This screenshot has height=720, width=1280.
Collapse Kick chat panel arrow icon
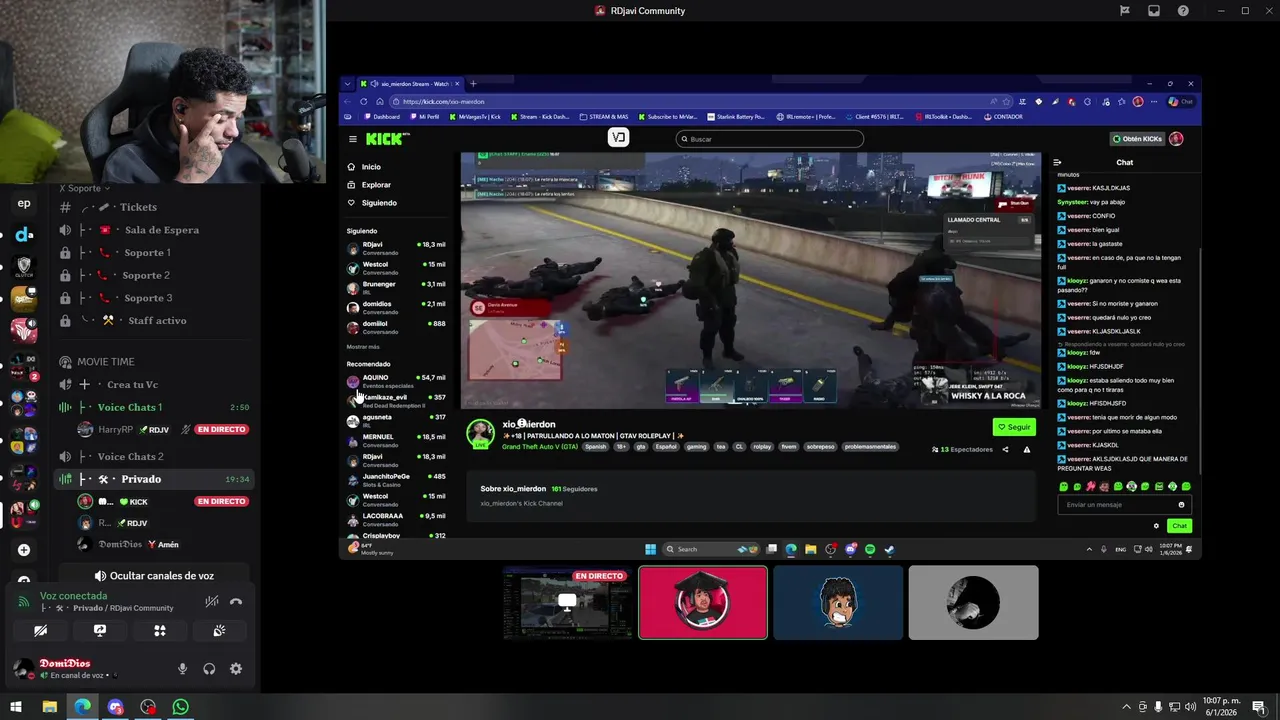pyautogui.click(x=1057, y=162)
